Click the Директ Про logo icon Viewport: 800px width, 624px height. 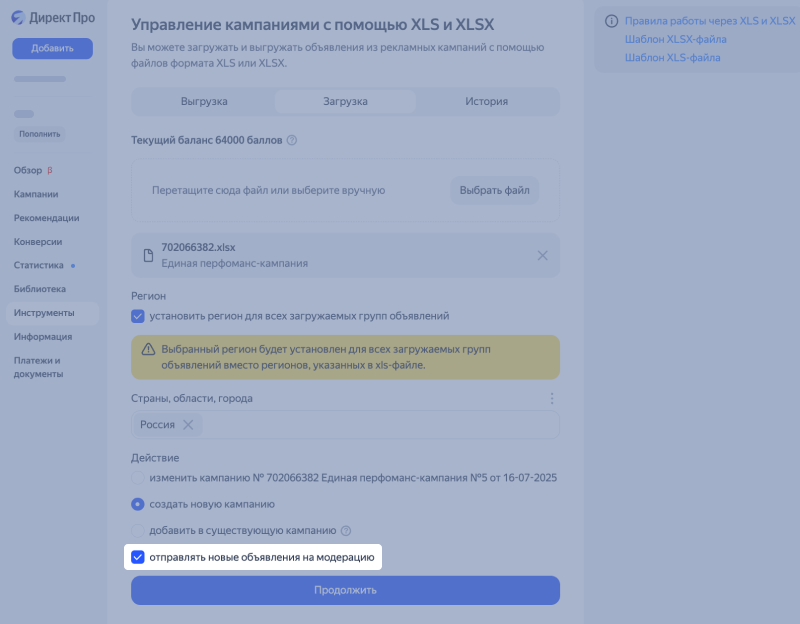pos(18,17)
